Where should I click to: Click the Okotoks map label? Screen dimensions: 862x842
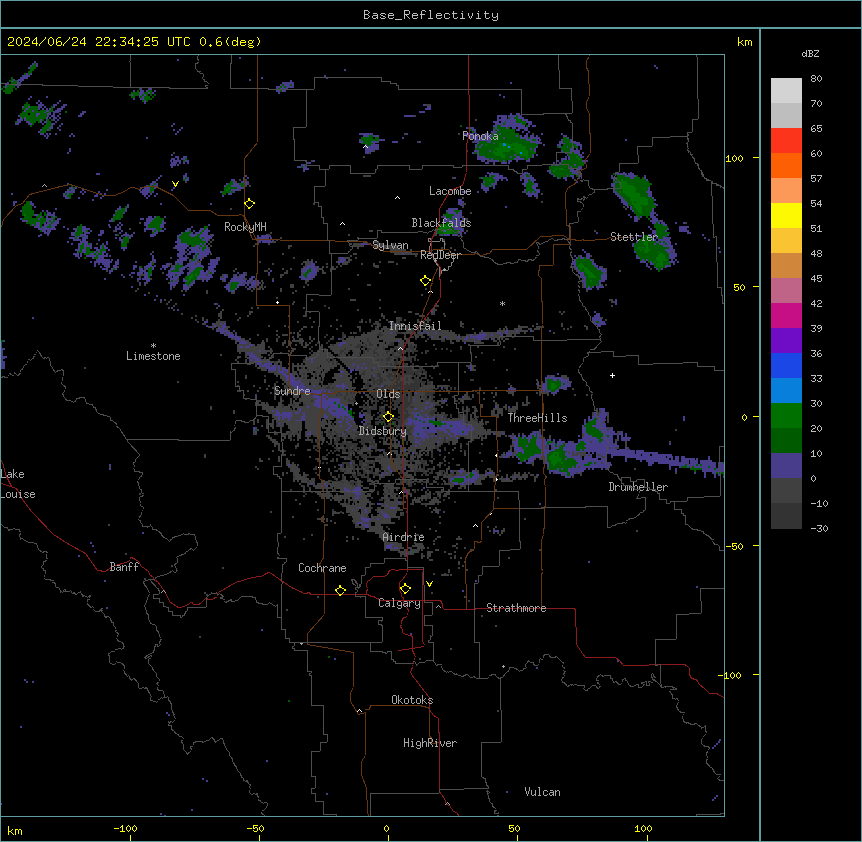(412, 700)
